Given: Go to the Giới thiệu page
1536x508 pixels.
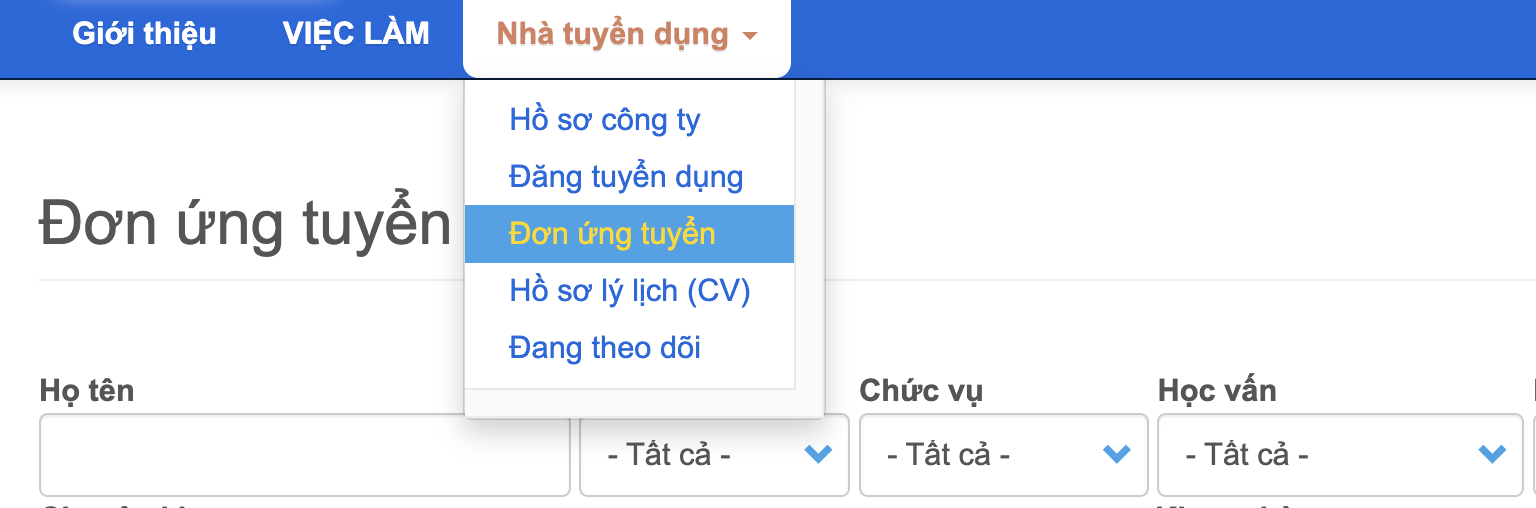Looking at the screenshot, I should [x=144, y=34].
